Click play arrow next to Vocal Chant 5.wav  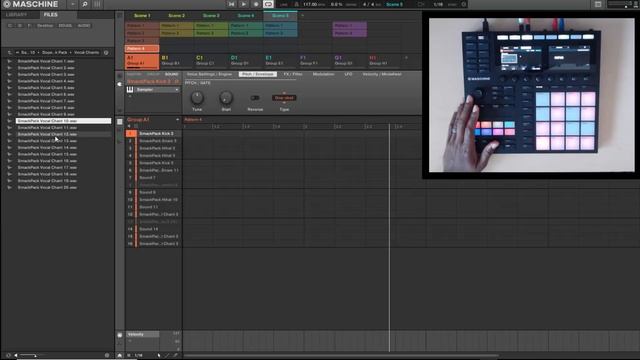click(x=9, y=88)
